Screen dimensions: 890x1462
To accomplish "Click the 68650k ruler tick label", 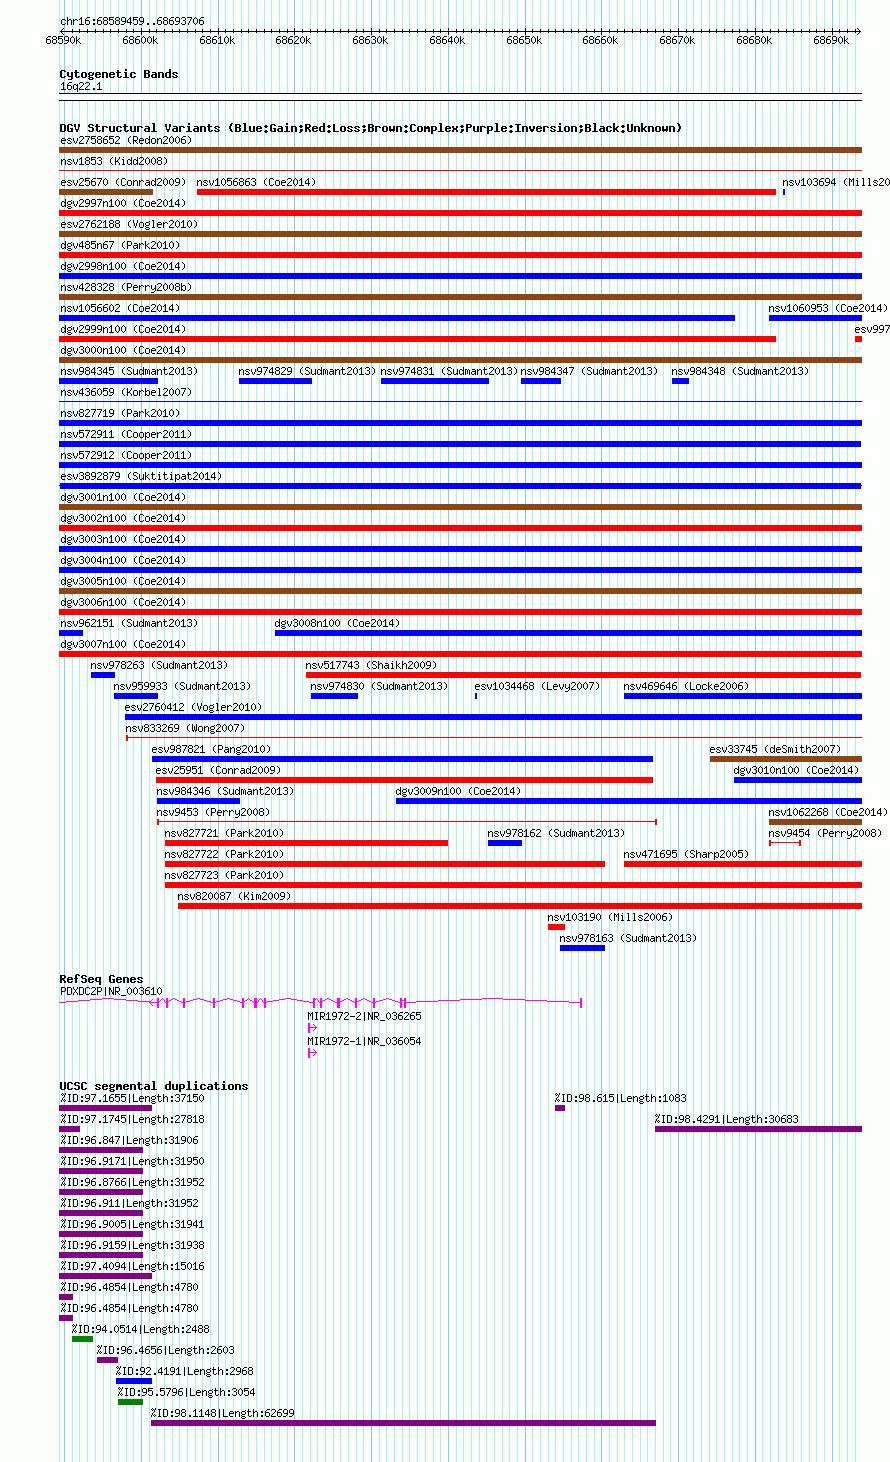I will click(x=524, y=41).
